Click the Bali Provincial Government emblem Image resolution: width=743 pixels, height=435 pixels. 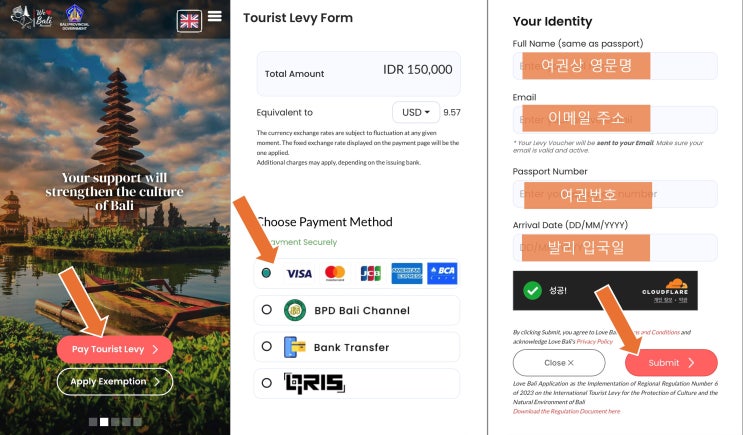click(x=74, y=18)
